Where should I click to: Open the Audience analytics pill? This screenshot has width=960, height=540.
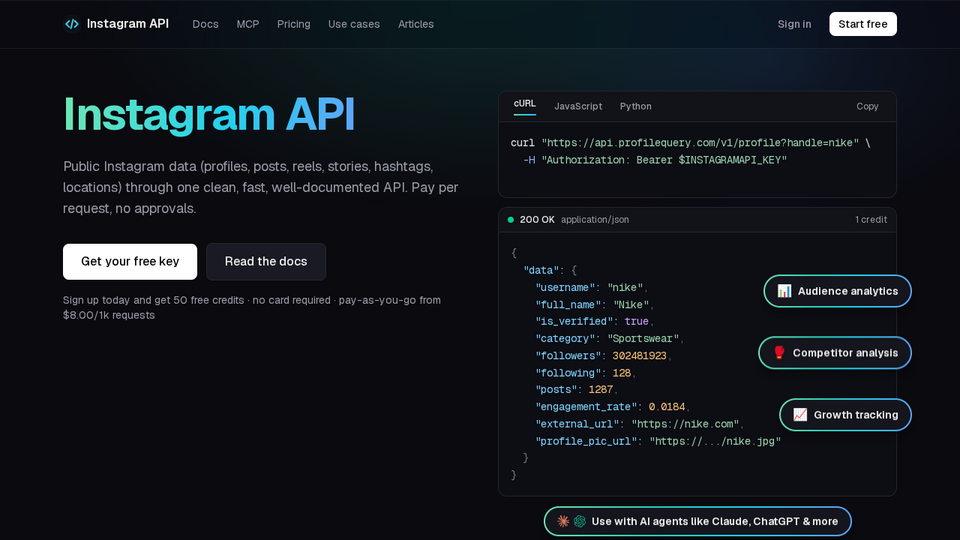pyautogui.click(x=837, y=291)
